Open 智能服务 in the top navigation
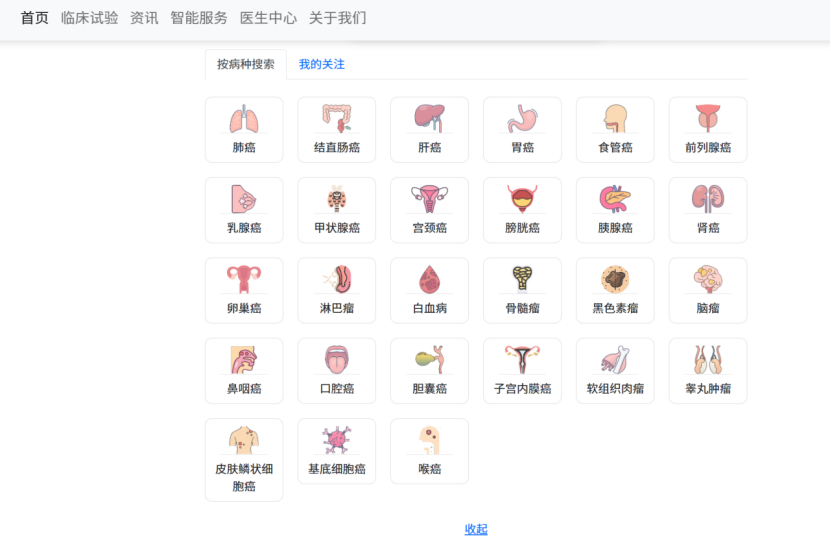 tap(199, 18)
